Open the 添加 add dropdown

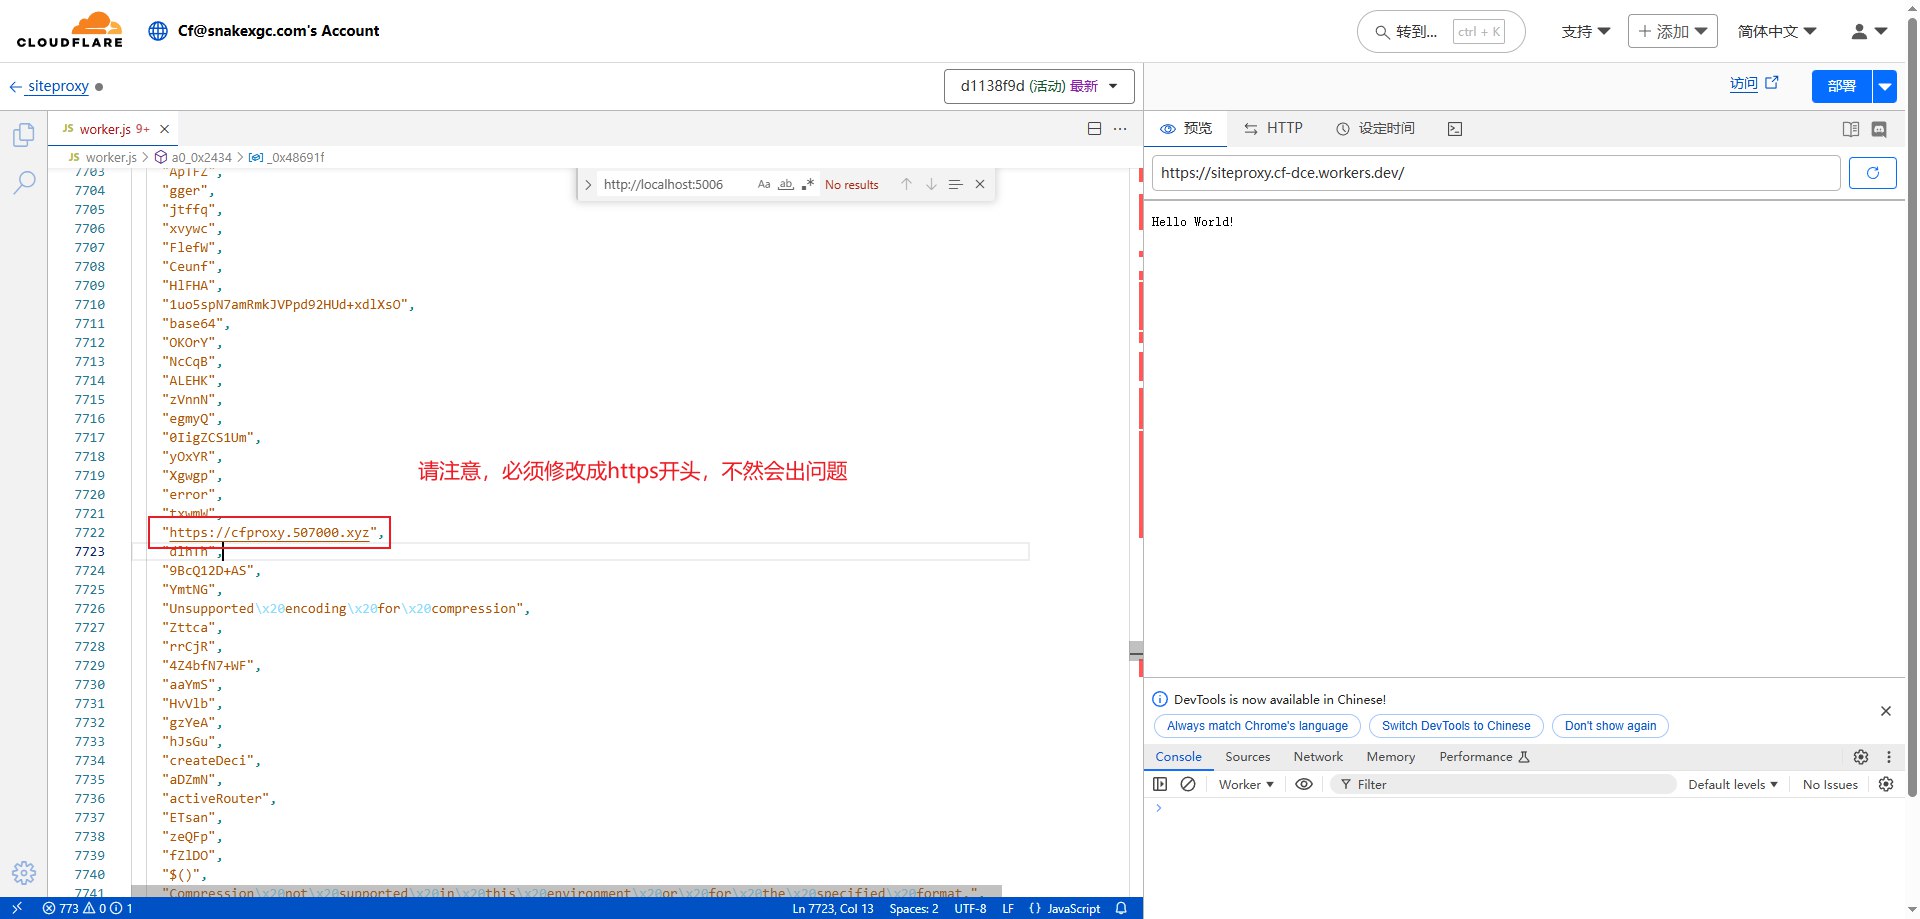click(x=1673, y=31)
